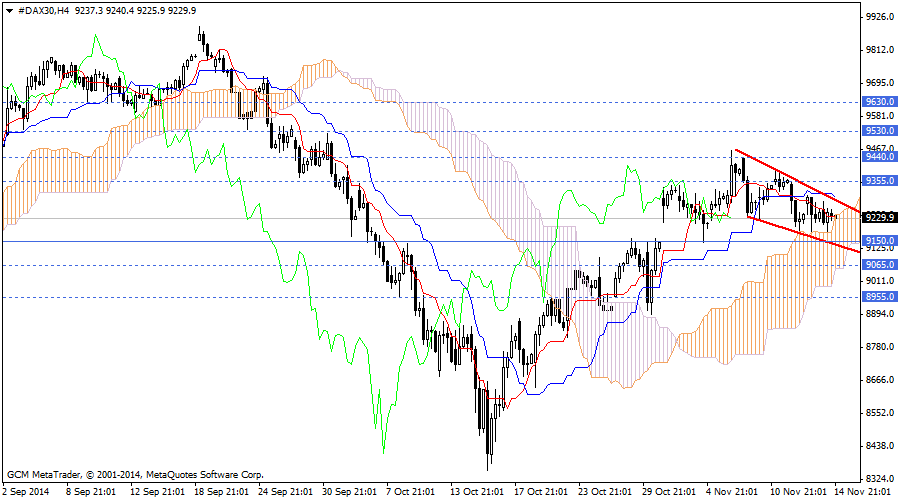Click the 9926.0 price scale value

tap(880, 17)
